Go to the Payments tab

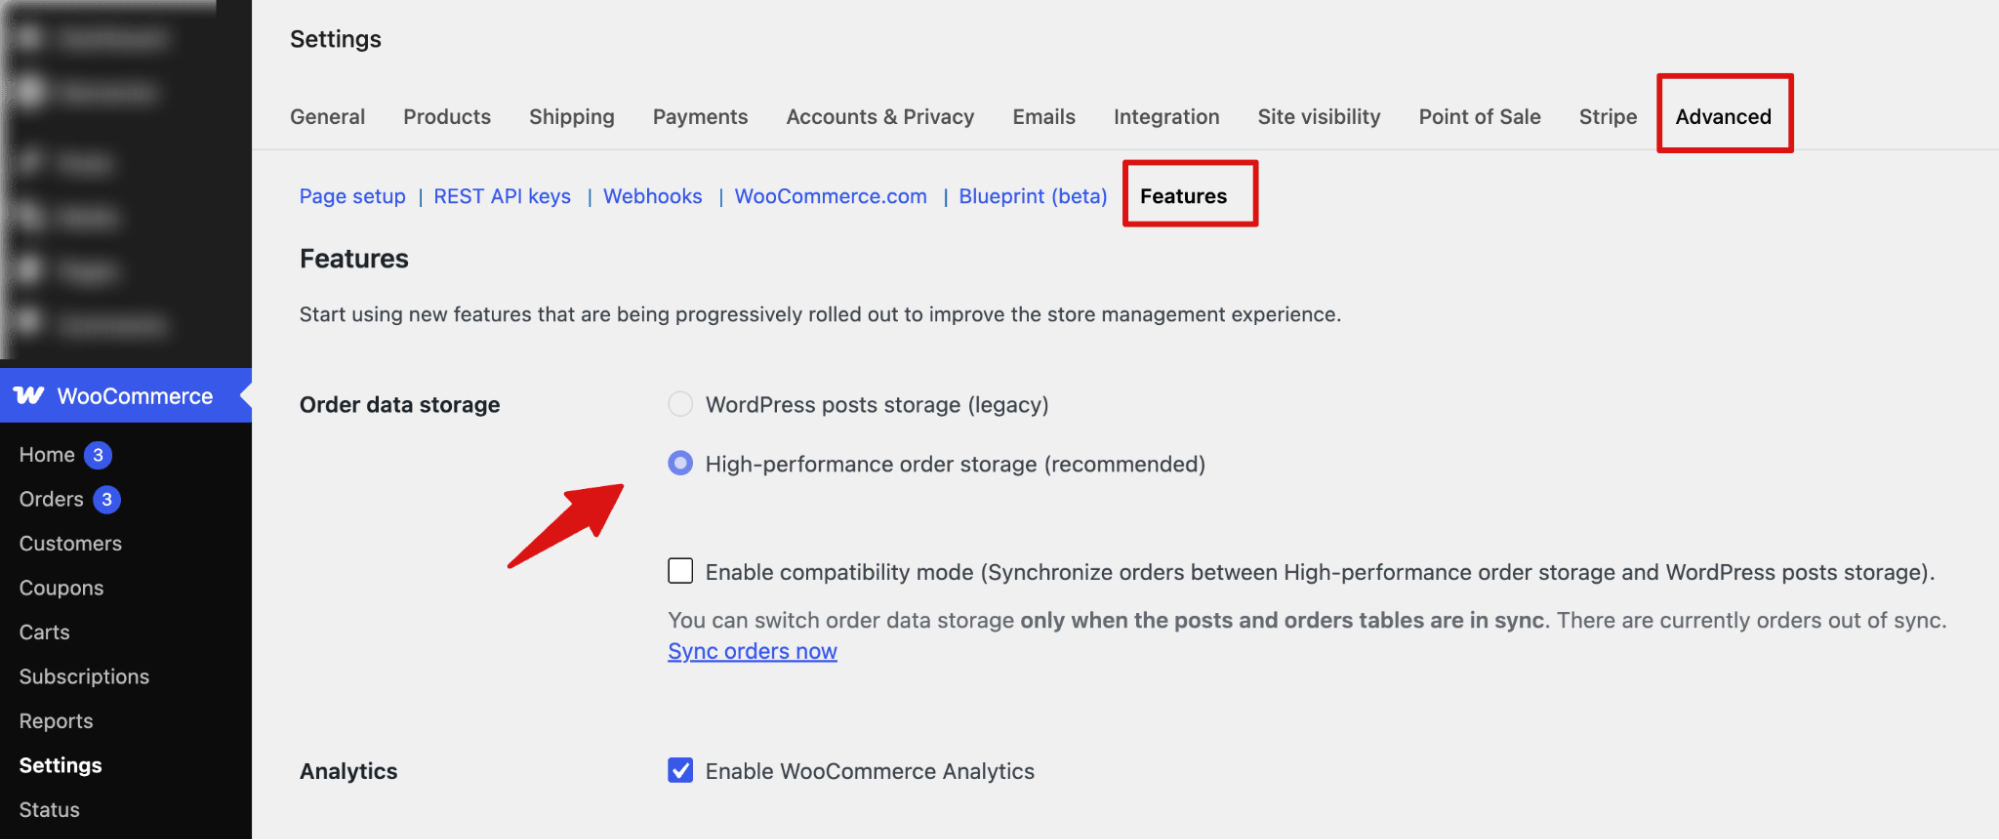(700, 117)
